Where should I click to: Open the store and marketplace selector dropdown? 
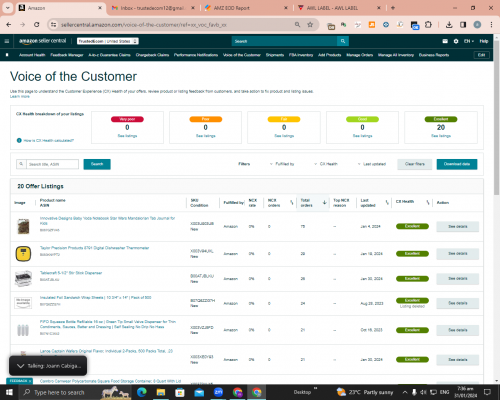[x=108, y=41]
